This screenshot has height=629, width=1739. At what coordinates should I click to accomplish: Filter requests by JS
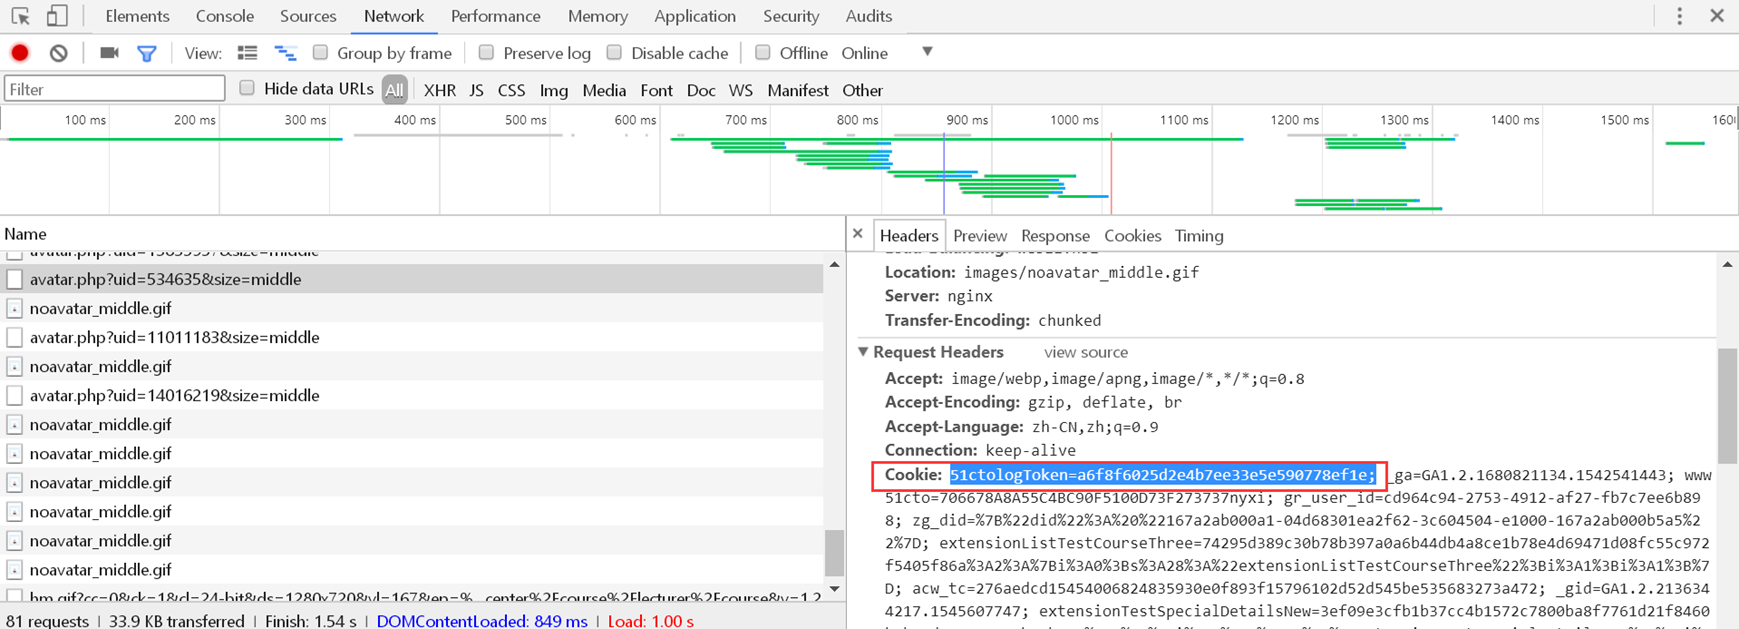click(476, 90)
